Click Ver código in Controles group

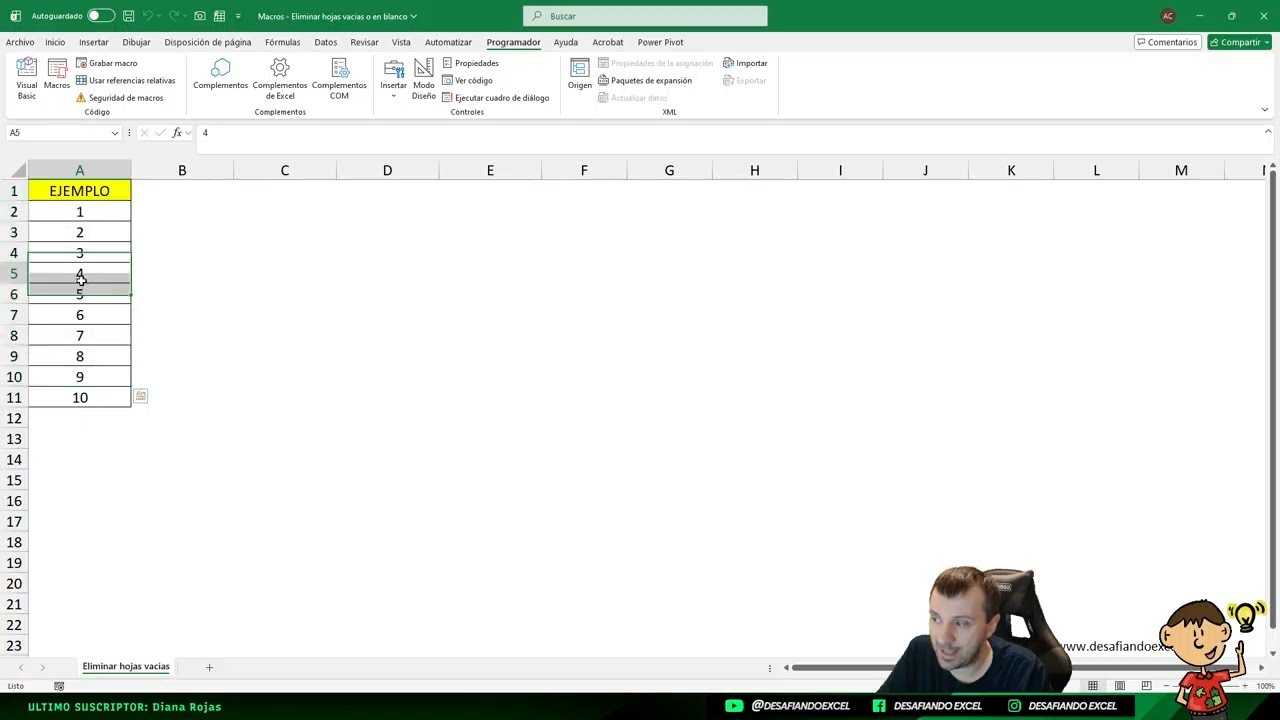(467, 80)
